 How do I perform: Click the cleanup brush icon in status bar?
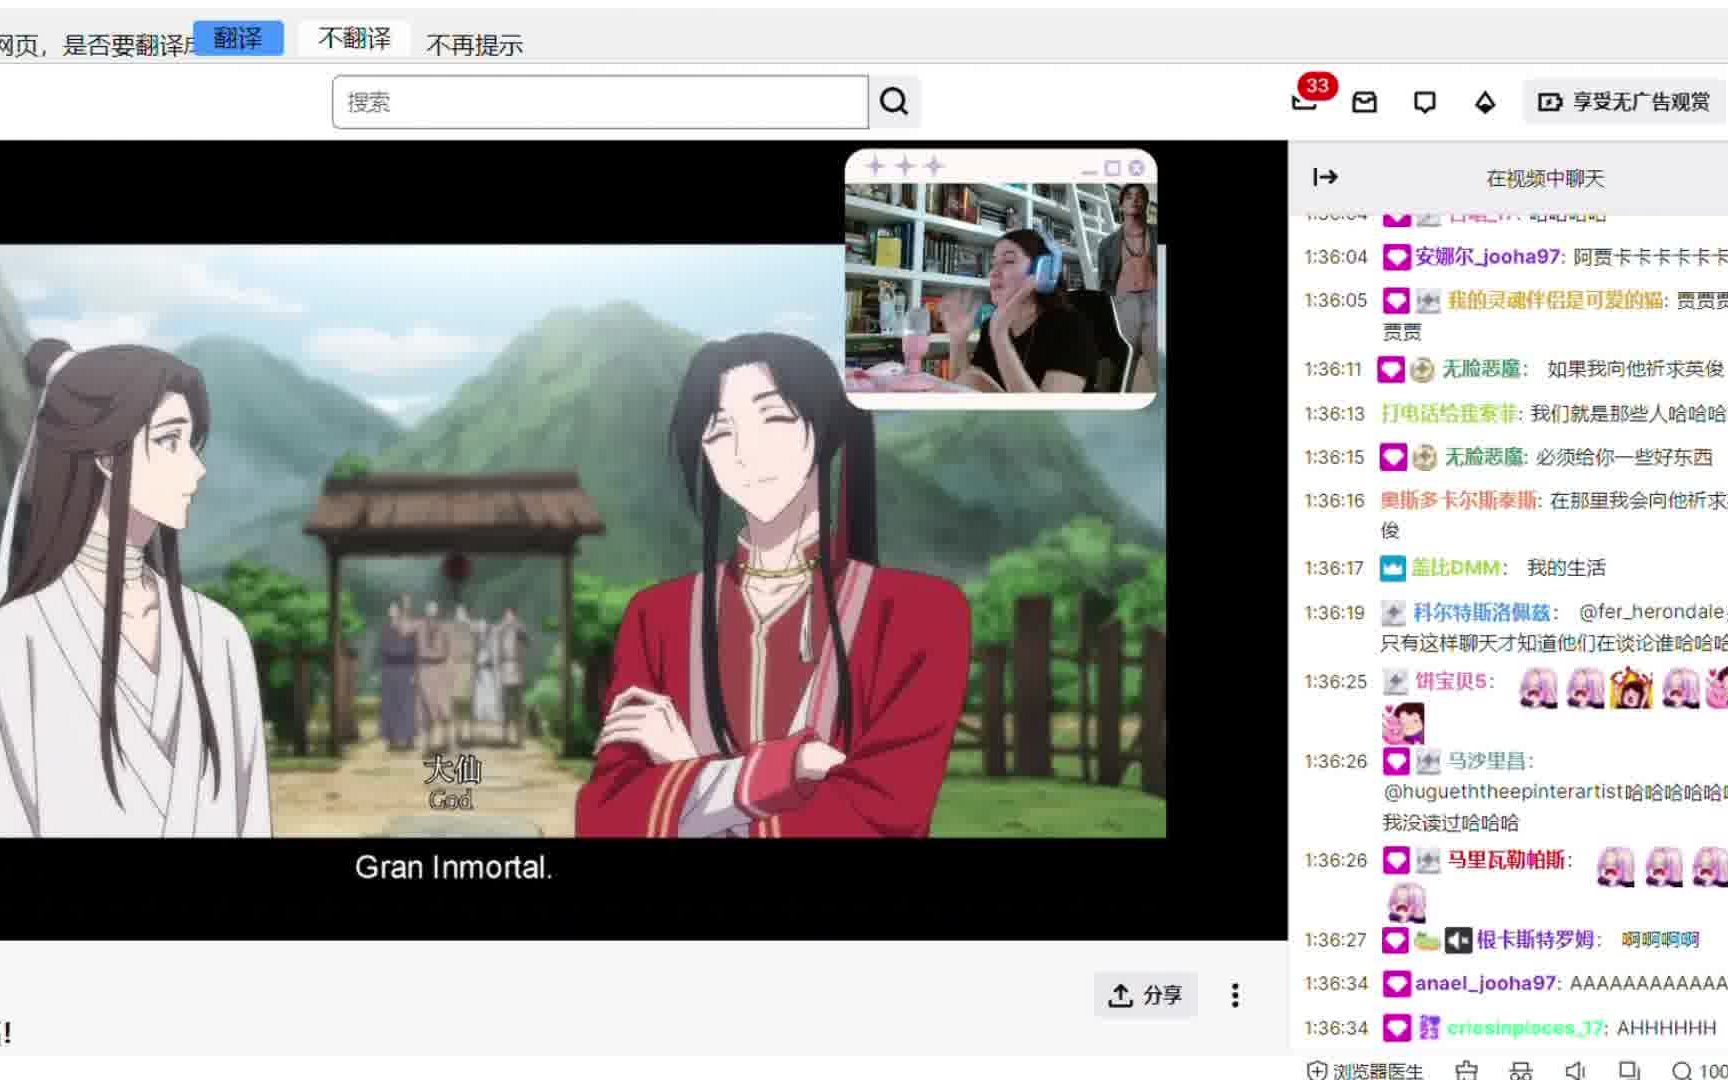point(1467,1068)
